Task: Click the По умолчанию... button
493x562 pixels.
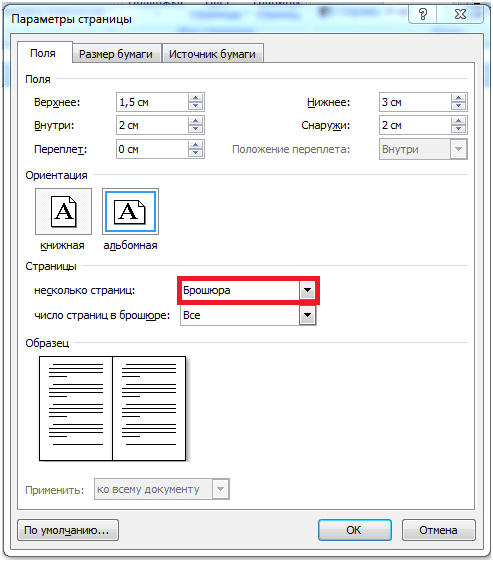Action: coord(68,530)
